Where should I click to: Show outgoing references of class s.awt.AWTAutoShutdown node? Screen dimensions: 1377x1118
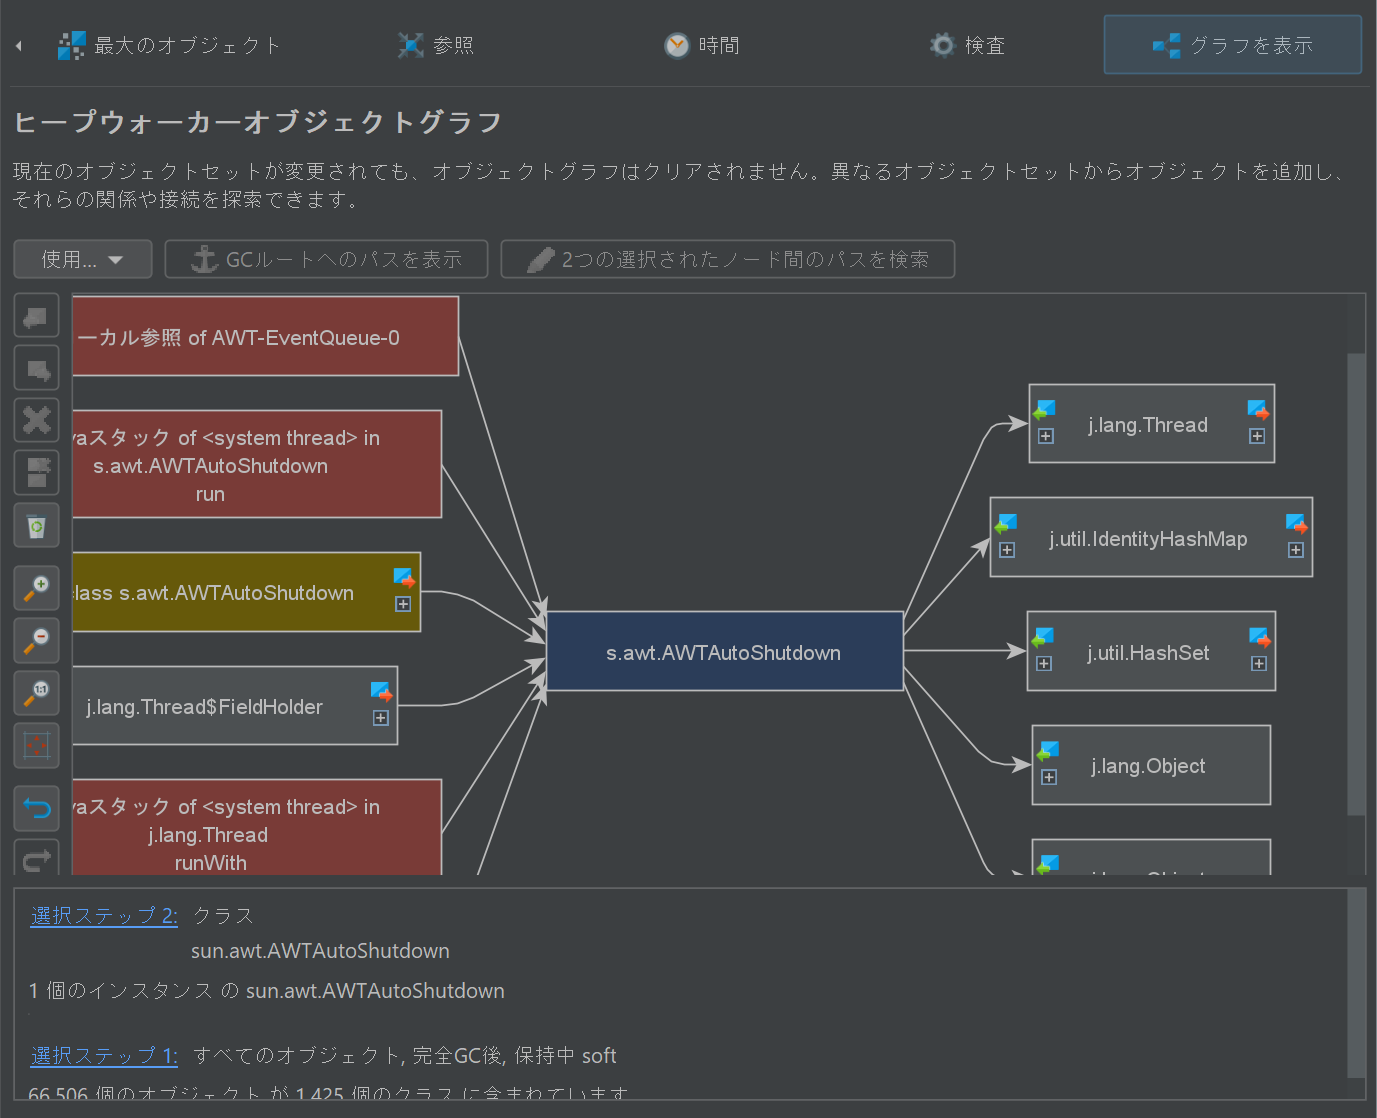[404, 578]
